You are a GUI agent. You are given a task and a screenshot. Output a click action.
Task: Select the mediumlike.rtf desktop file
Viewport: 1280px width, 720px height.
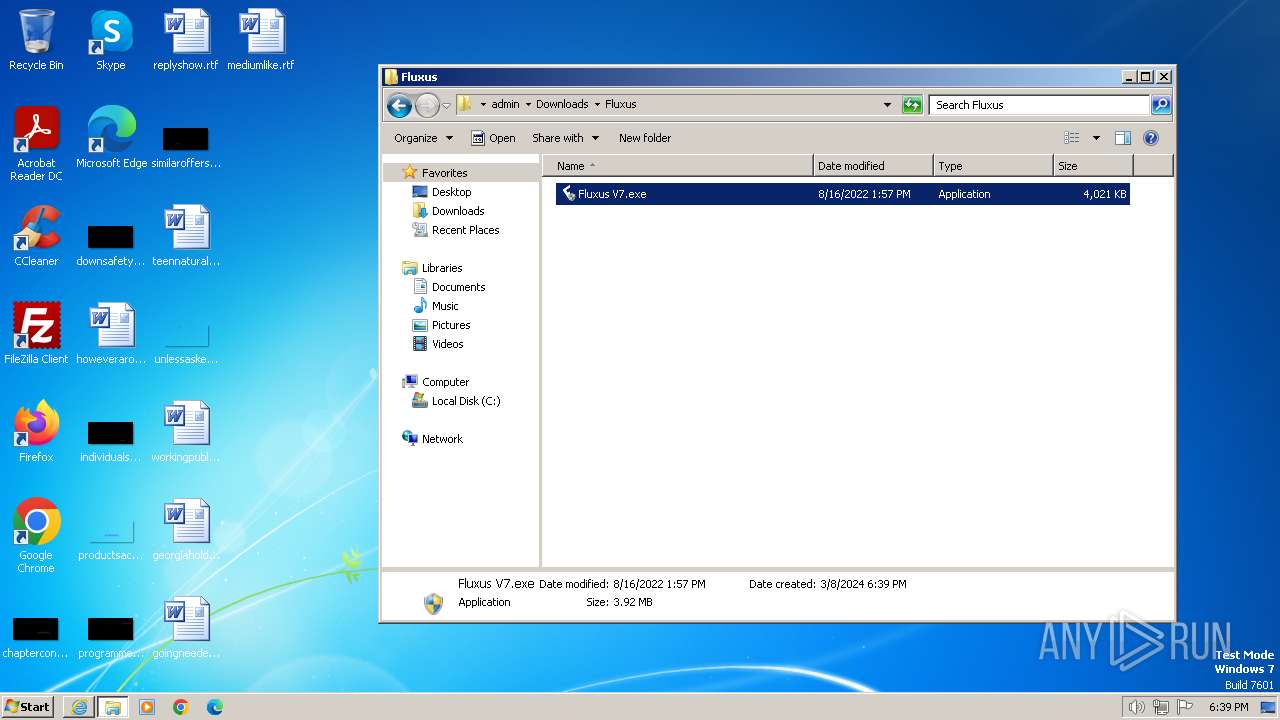pos(261,40)
